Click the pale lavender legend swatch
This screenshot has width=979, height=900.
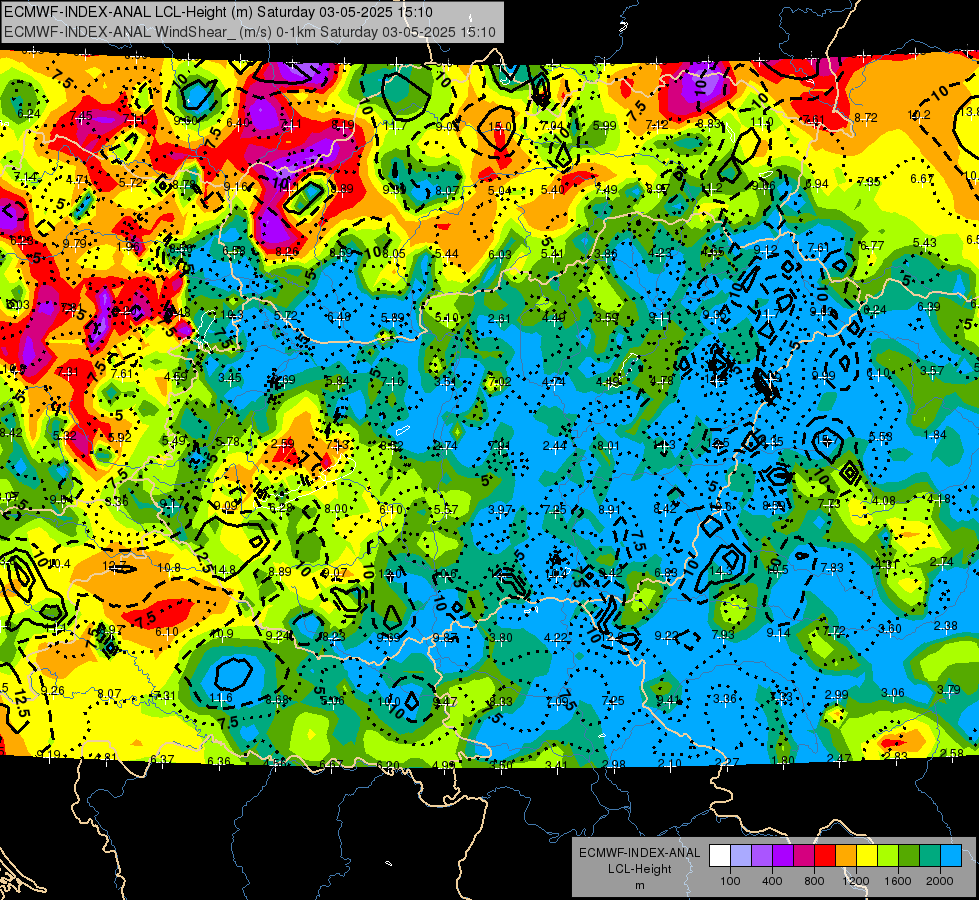click(x=741, y=856)
